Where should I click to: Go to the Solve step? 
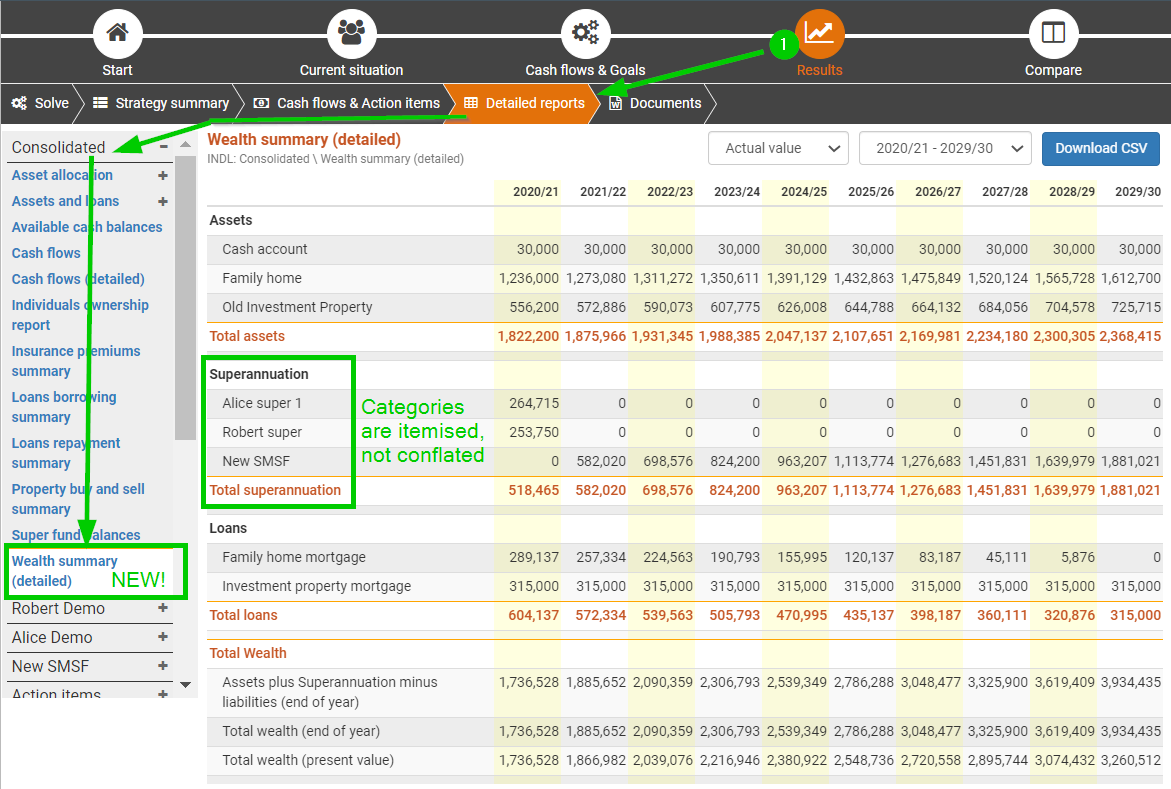pos(41,103)
